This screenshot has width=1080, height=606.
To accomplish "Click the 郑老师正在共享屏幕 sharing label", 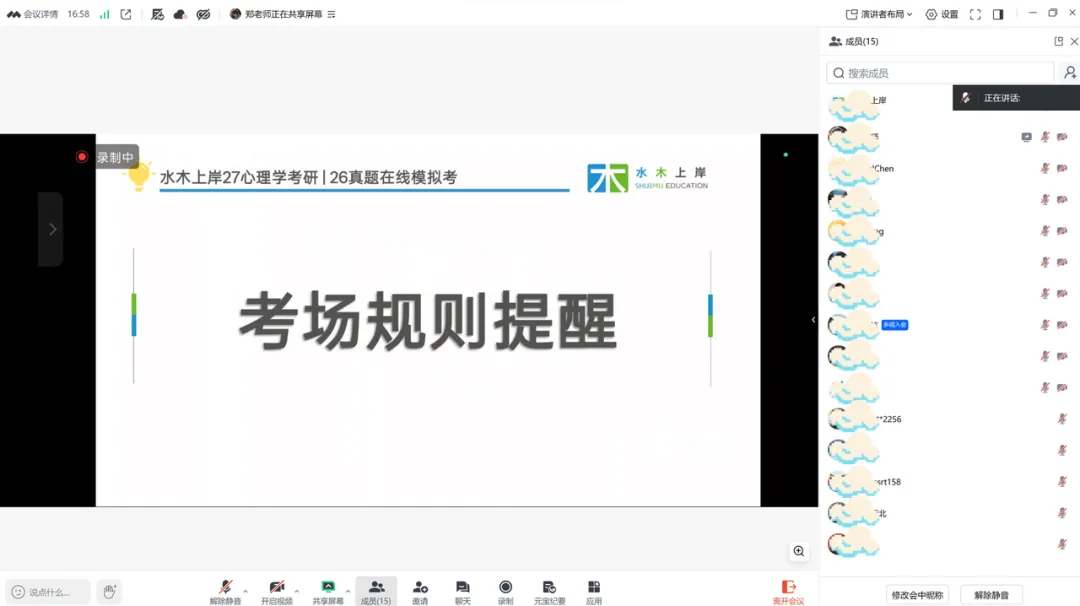I will coord(283,14).
